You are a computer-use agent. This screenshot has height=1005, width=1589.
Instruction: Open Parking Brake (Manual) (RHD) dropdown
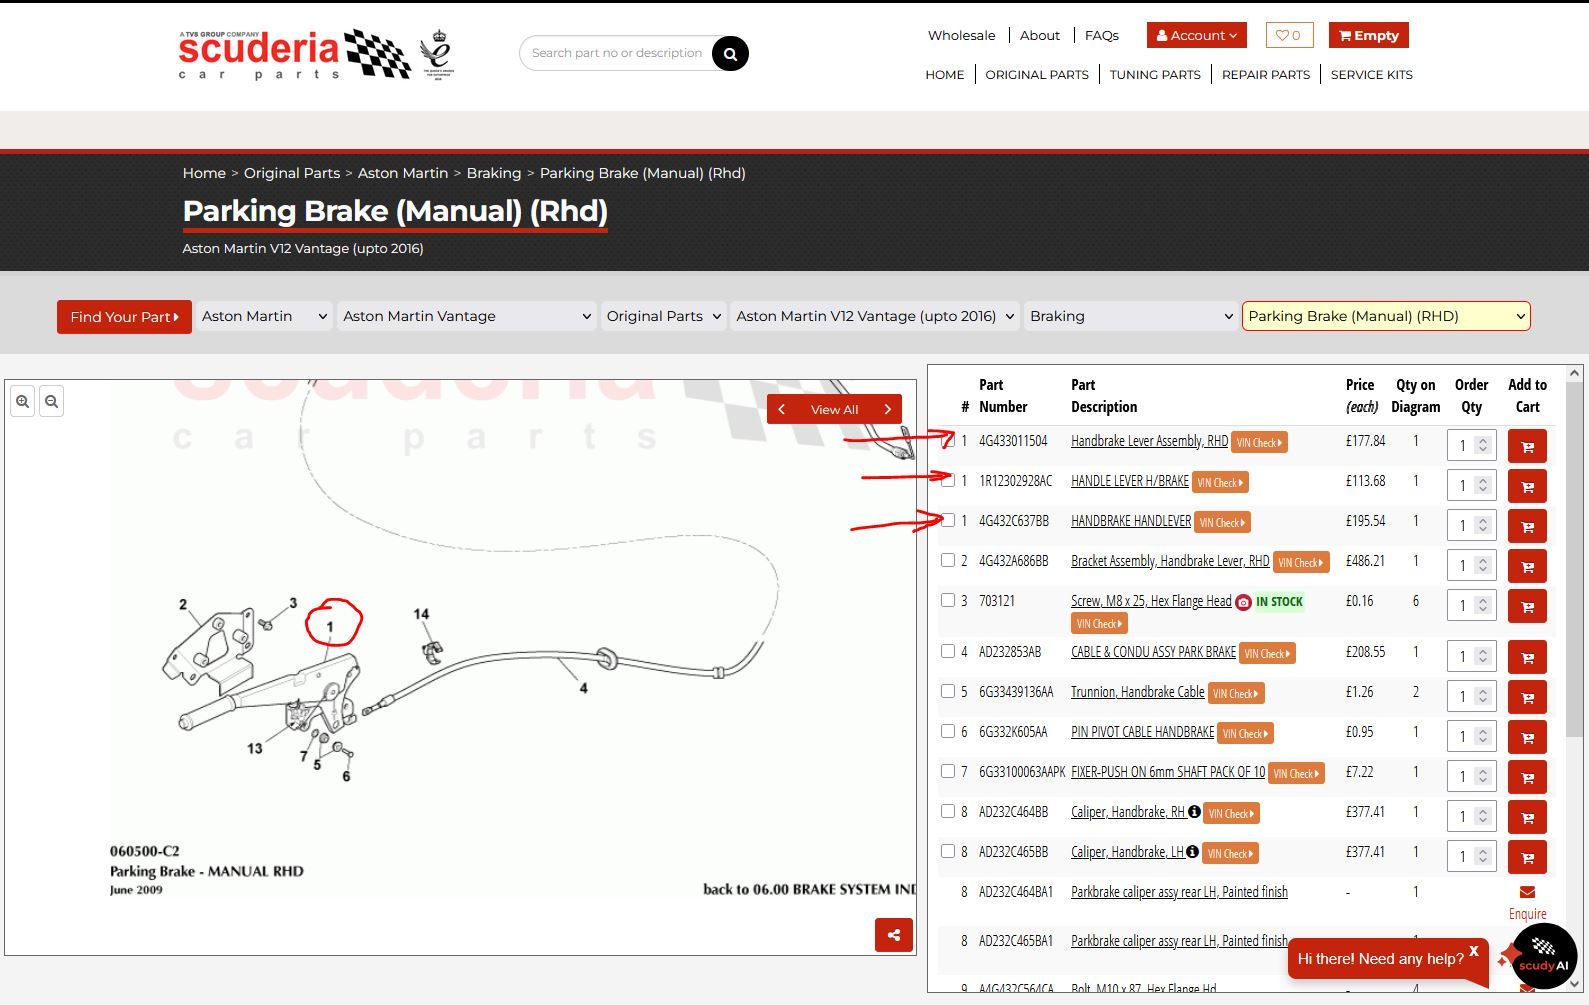[x=1385, y=316]
